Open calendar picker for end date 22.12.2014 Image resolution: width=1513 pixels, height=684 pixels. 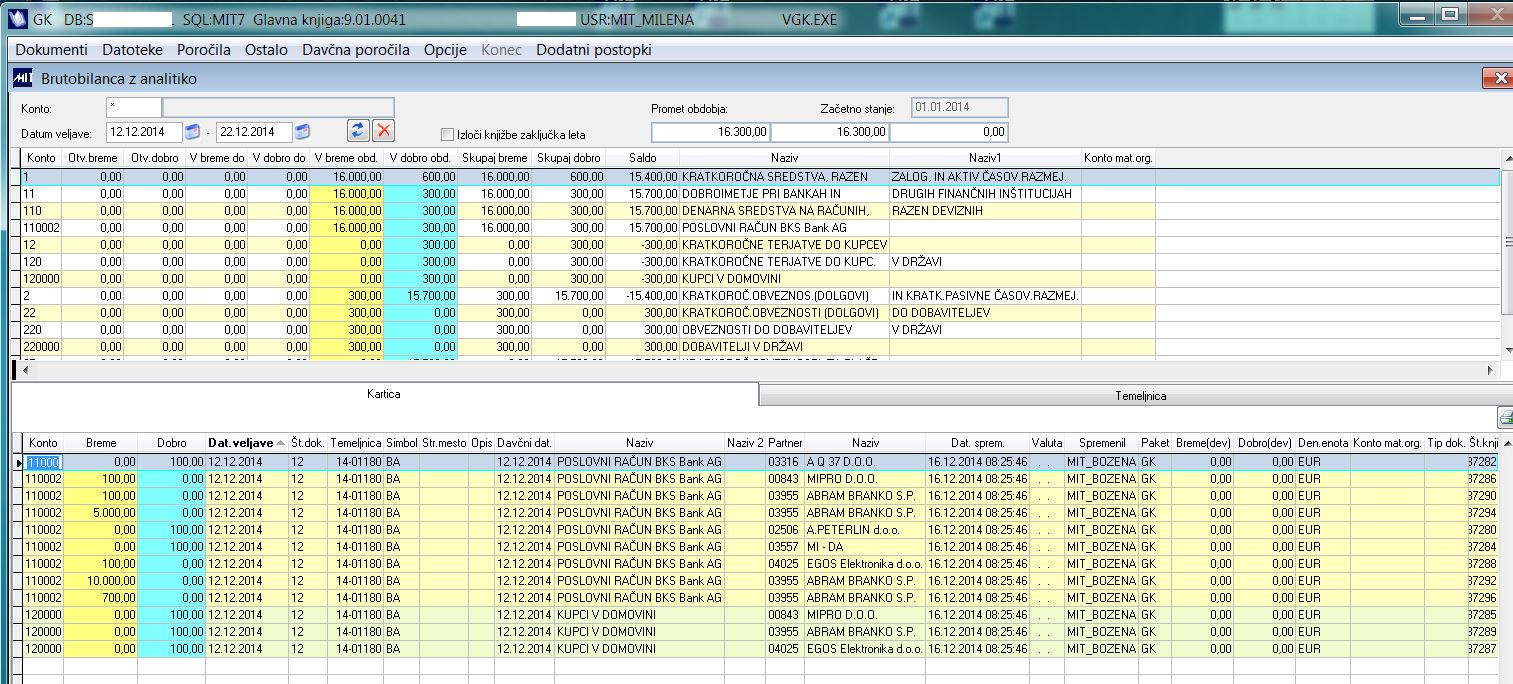(302, 132)
